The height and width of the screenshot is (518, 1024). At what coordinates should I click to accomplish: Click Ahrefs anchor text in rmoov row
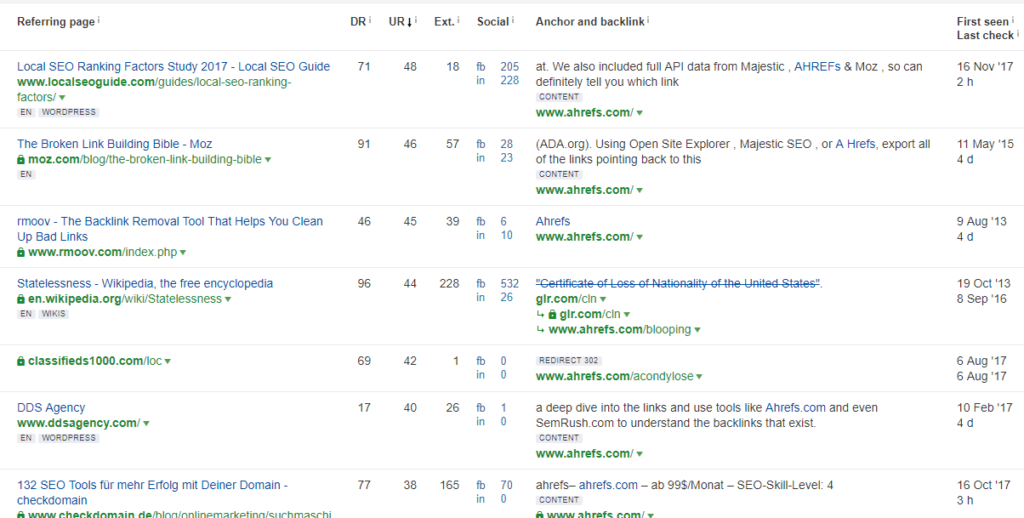click(552, 221)
